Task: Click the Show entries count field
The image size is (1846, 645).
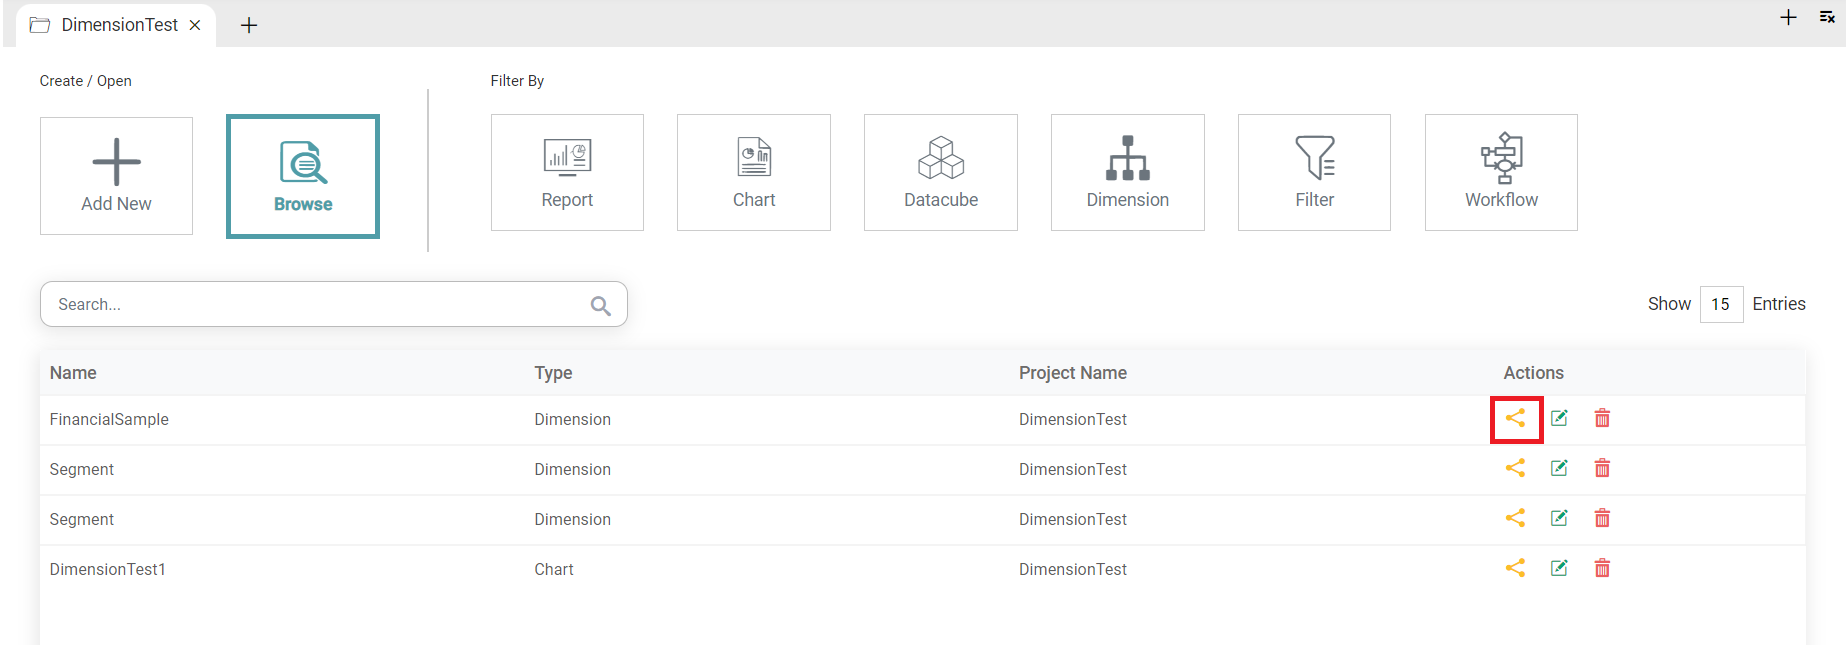Action: [1720, 304]
